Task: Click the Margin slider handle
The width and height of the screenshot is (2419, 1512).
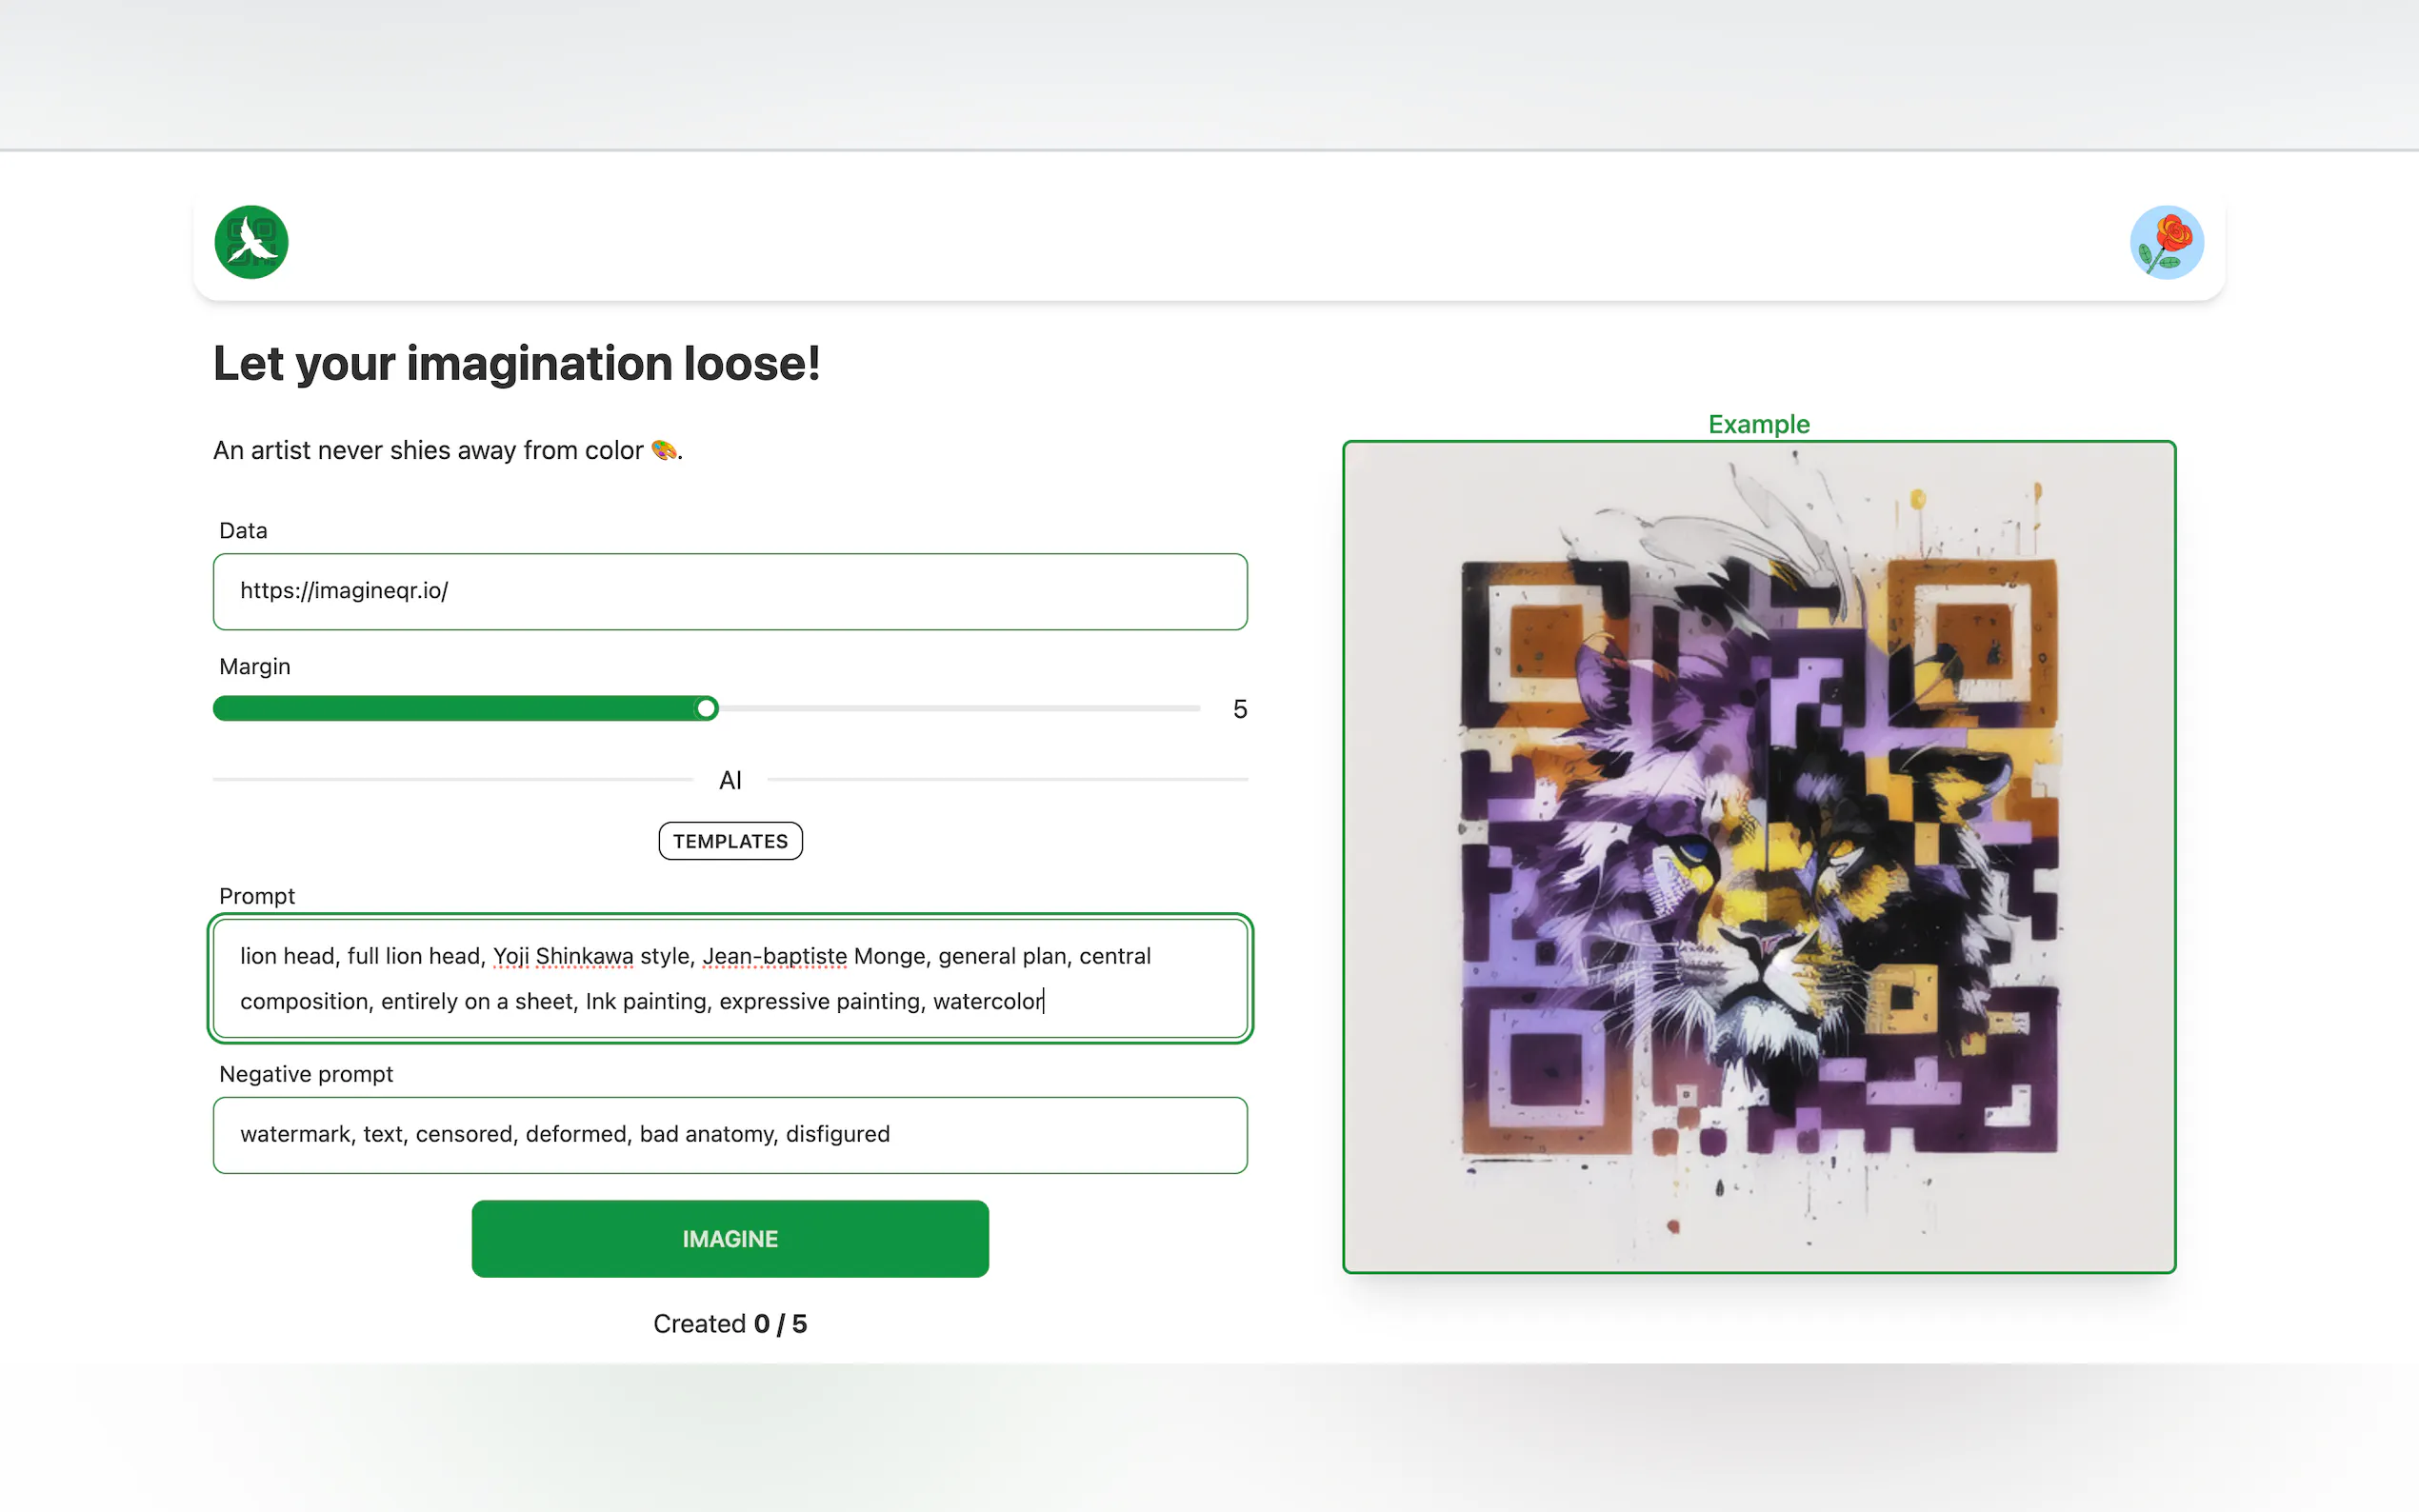Action: 706,708
